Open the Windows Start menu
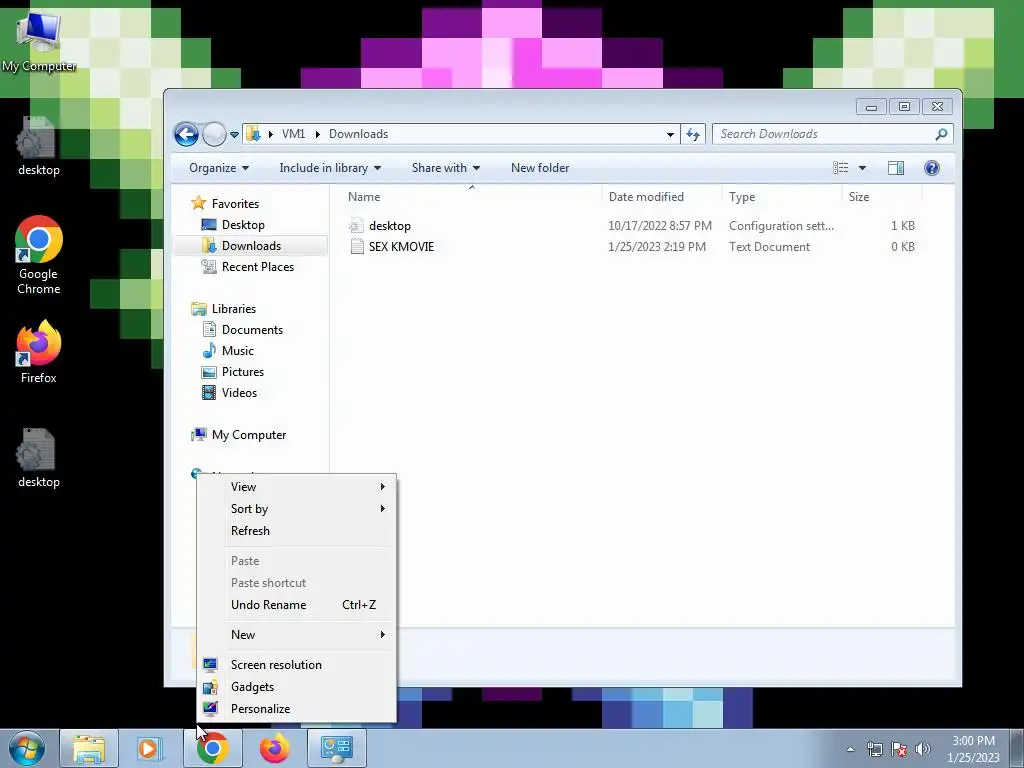This screenshot has height=768, width=1024. pyautogui.click(x=27, y=748)
